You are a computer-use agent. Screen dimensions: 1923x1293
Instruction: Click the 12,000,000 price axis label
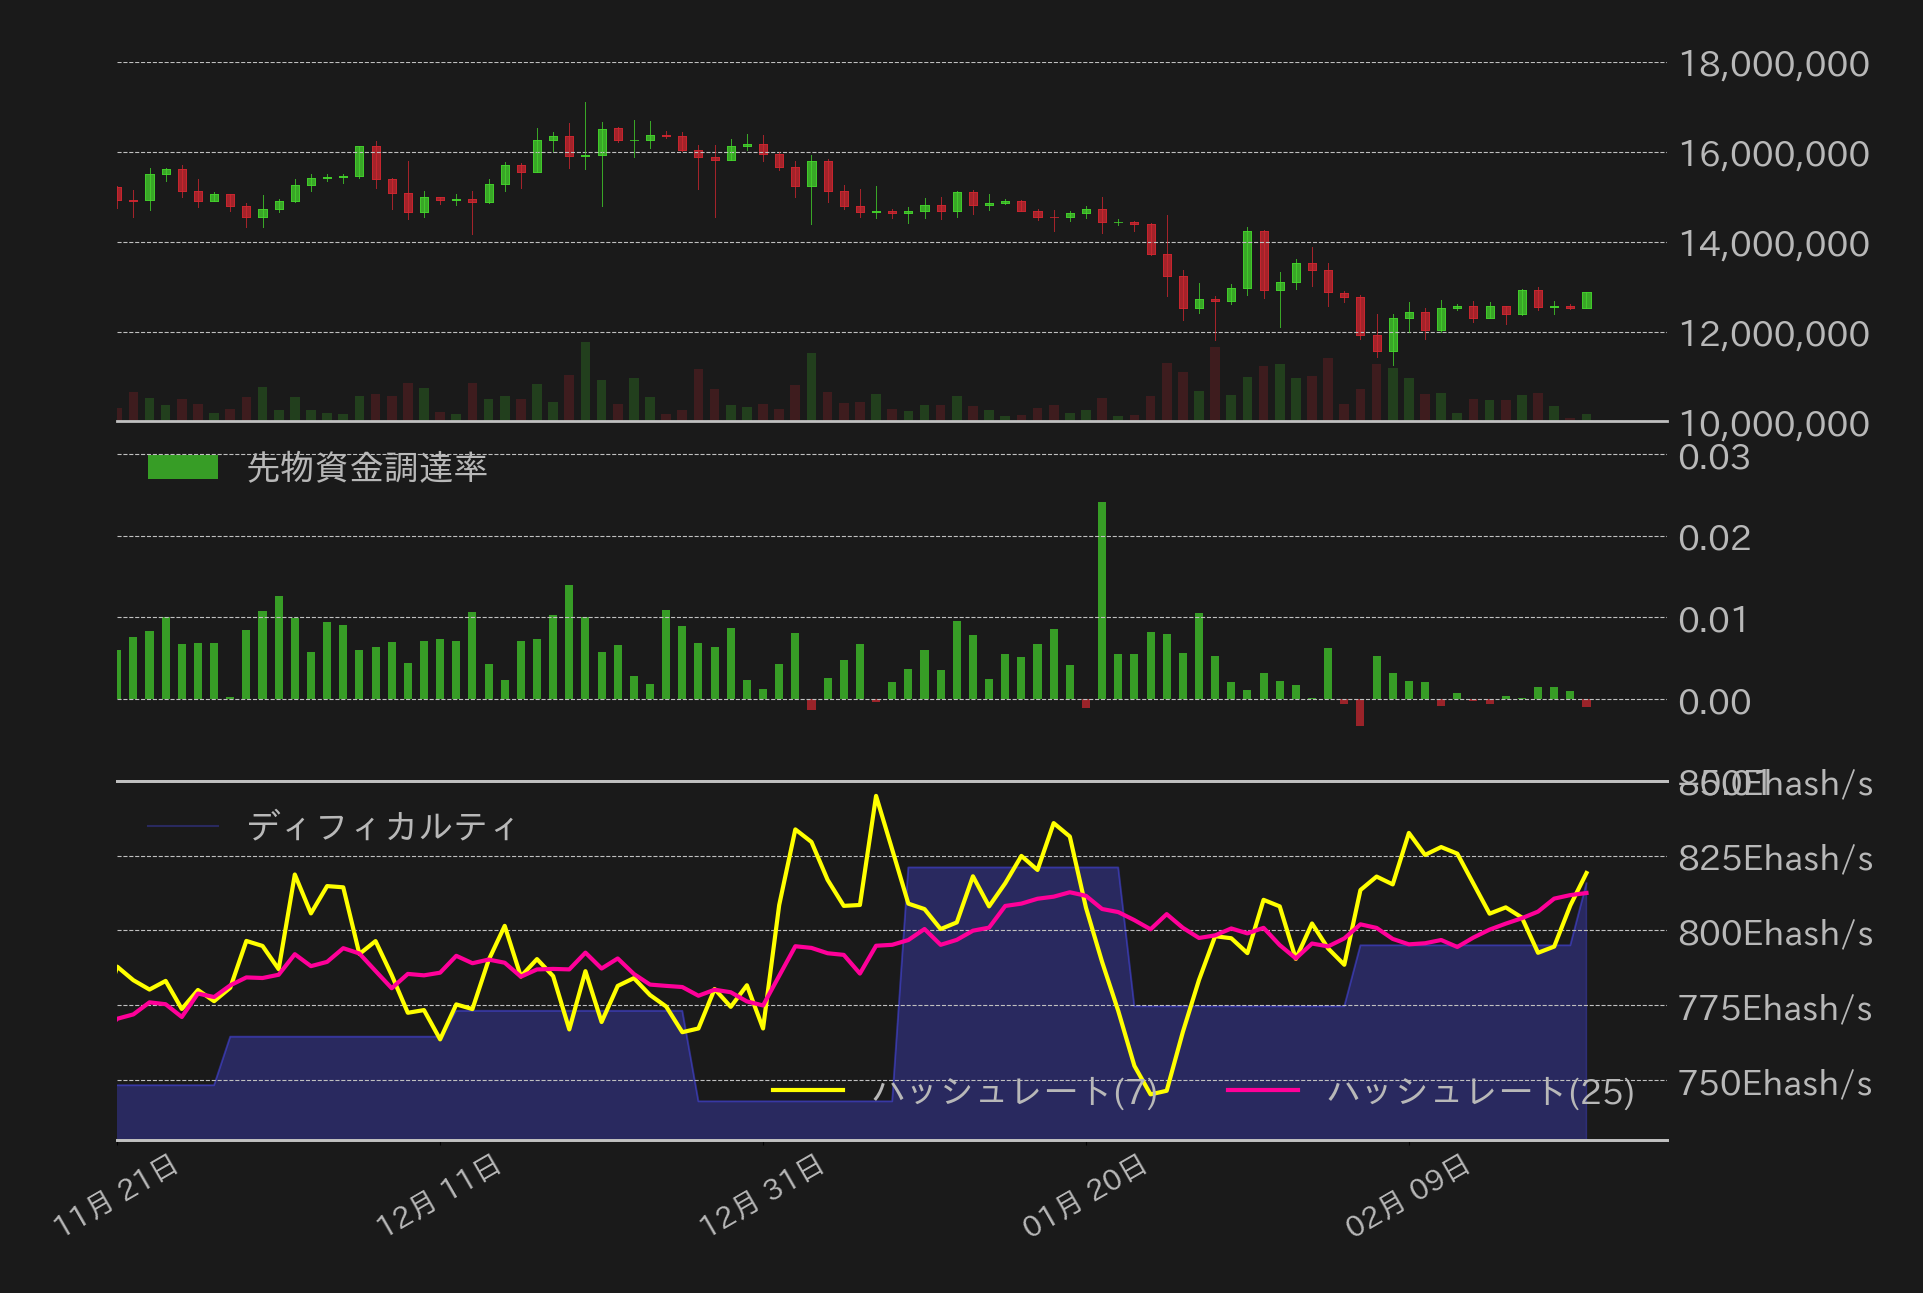1773,334
